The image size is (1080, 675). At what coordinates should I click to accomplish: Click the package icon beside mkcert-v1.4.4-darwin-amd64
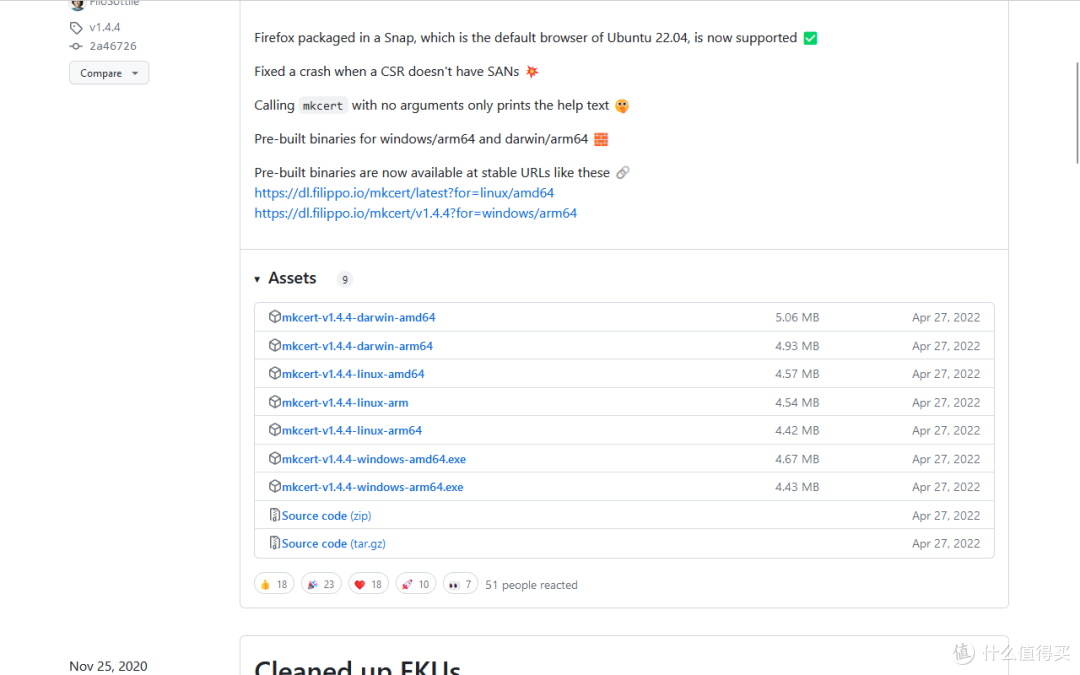275,317
